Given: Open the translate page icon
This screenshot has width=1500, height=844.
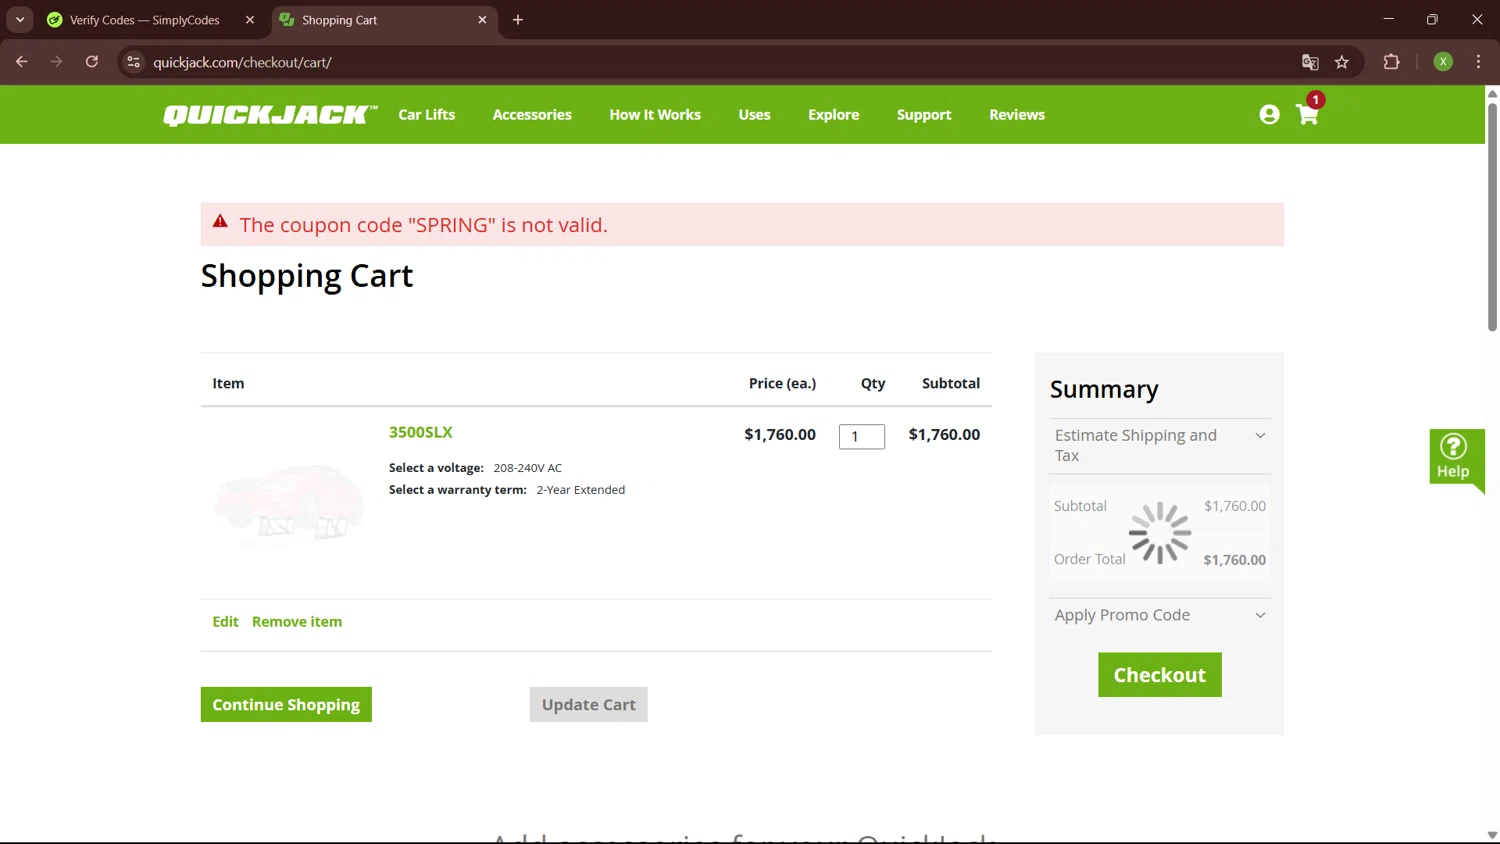Looking at the screenshot, I should [x=1310, y=62].
